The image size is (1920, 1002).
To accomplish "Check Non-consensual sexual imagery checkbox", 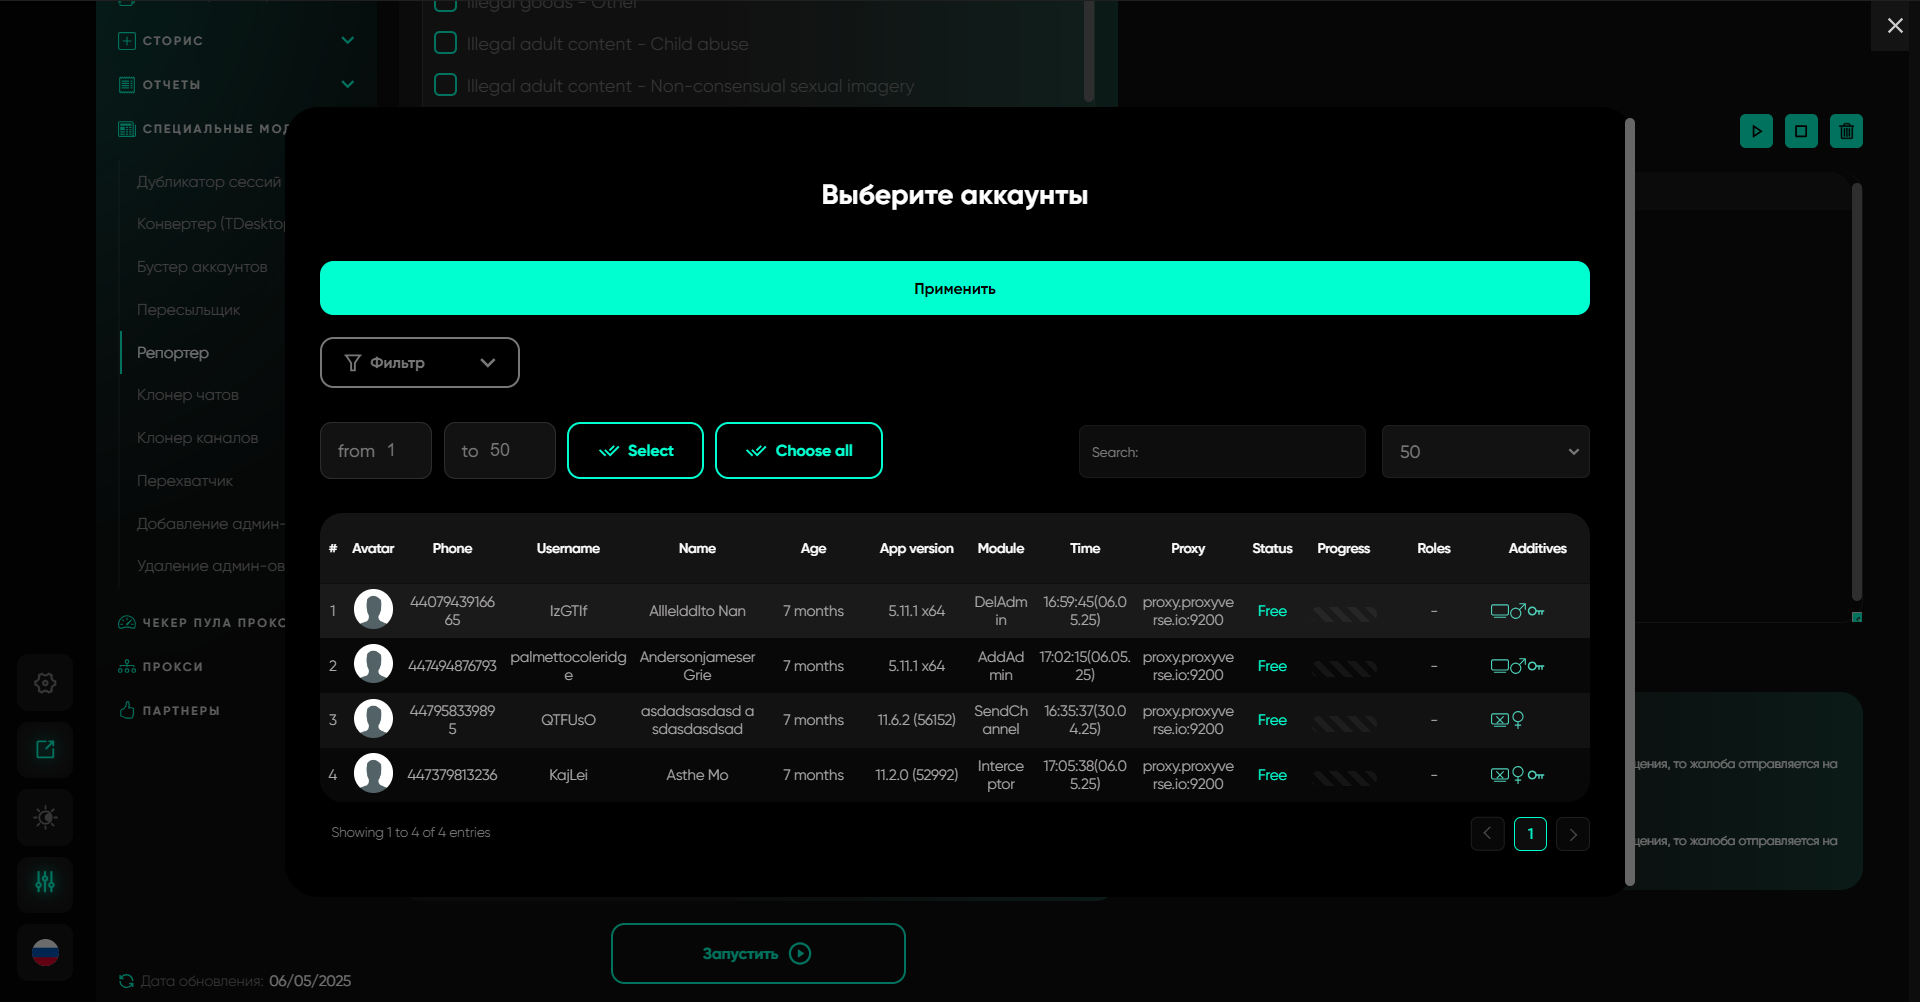I will click(x=446, y=85).
